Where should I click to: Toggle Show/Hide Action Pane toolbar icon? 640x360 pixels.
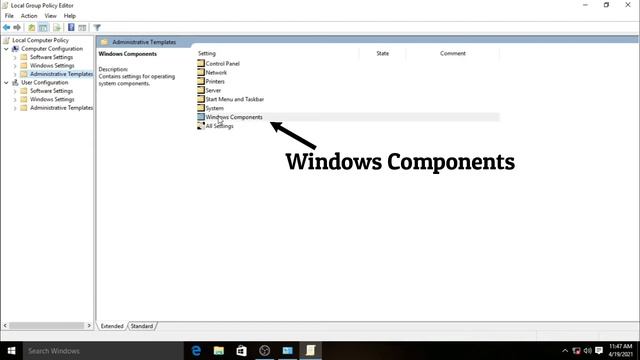pos(82,28)
